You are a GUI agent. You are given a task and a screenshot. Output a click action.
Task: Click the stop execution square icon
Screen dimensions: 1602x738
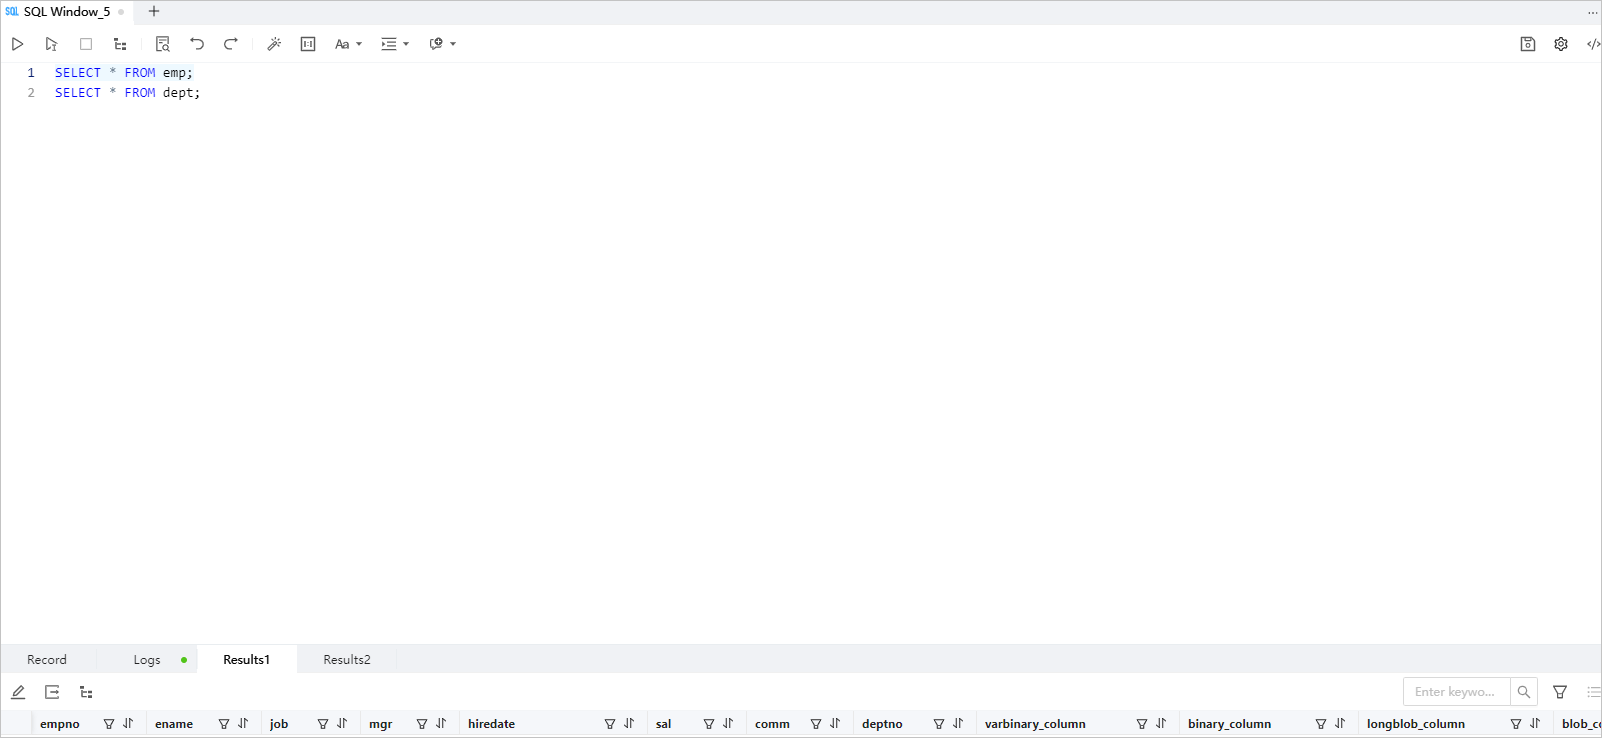click(x=86, y=44)
